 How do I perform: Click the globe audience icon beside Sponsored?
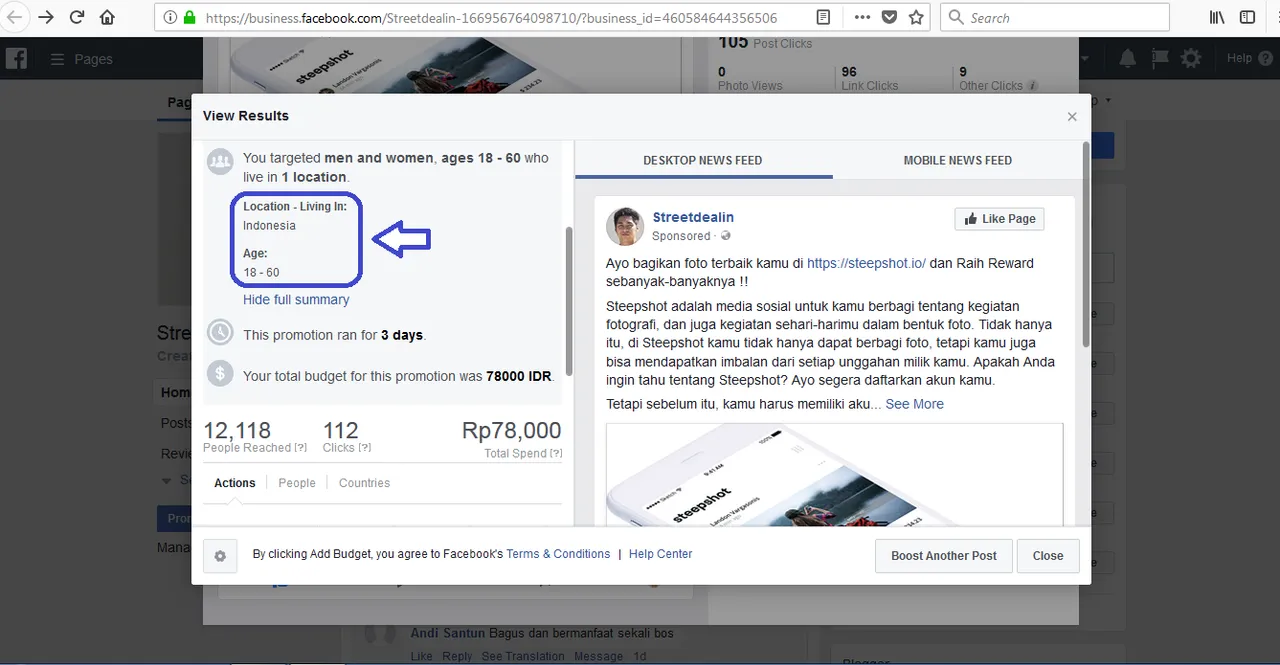click(x=726, y=236)
